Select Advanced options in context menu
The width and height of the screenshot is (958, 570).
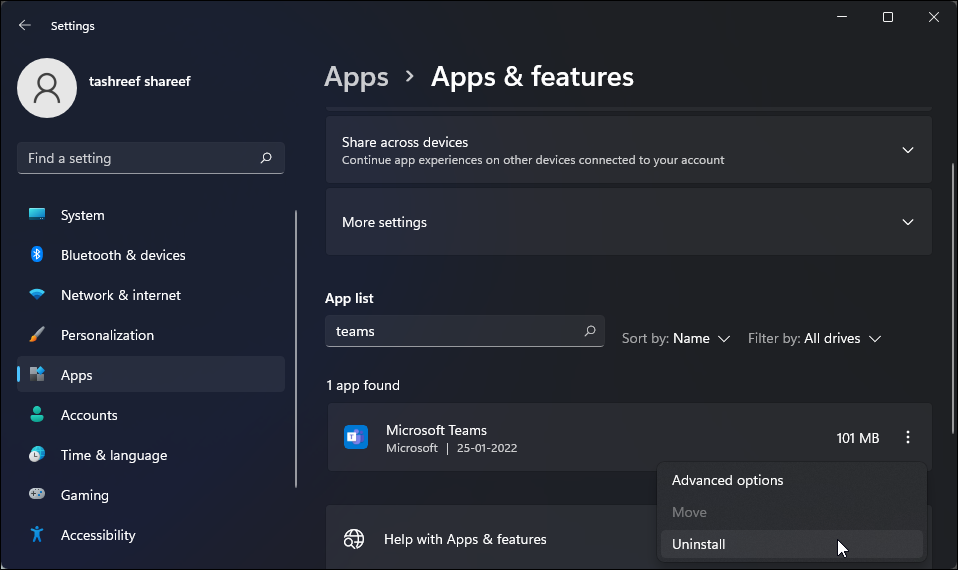coord(727,480)
